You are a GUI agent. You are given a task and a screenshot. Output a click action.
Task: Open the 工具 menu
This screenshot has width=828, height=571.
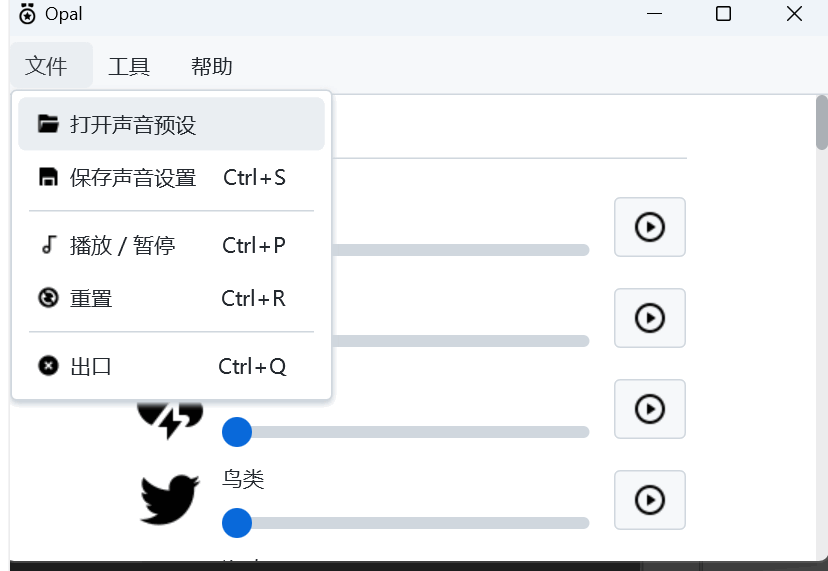[x=129, y=66]
